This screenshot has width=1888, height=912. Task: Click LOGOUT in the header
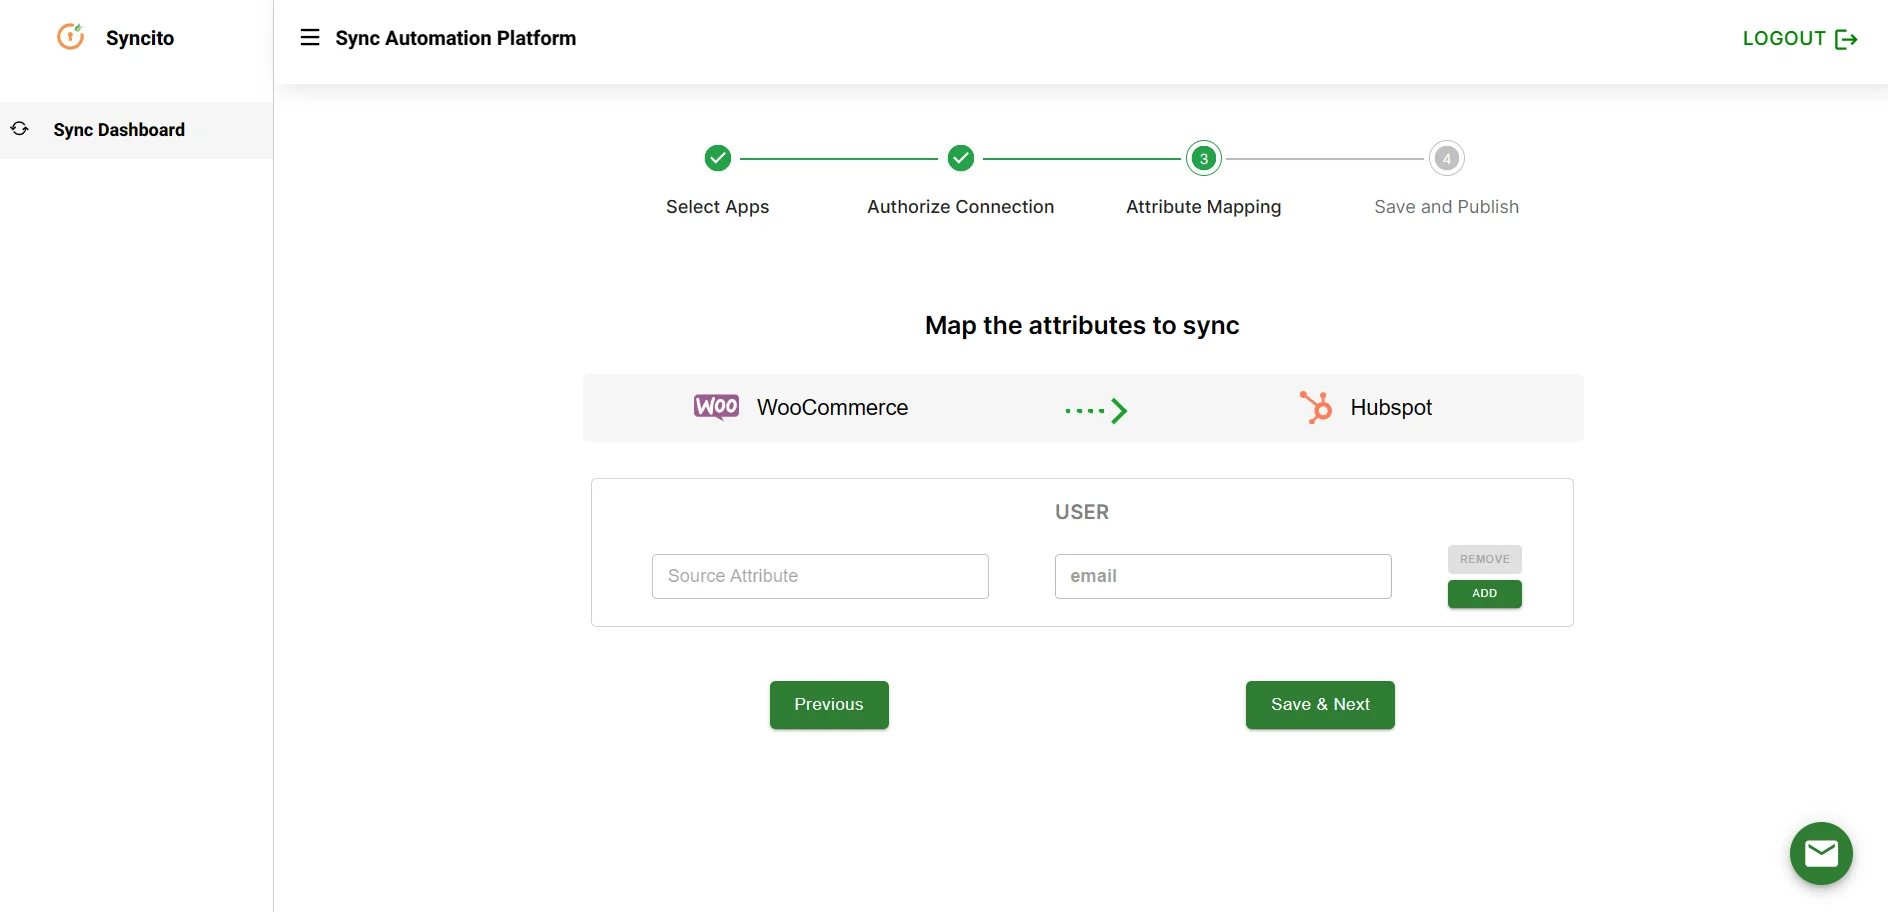tap(1784, 39)
